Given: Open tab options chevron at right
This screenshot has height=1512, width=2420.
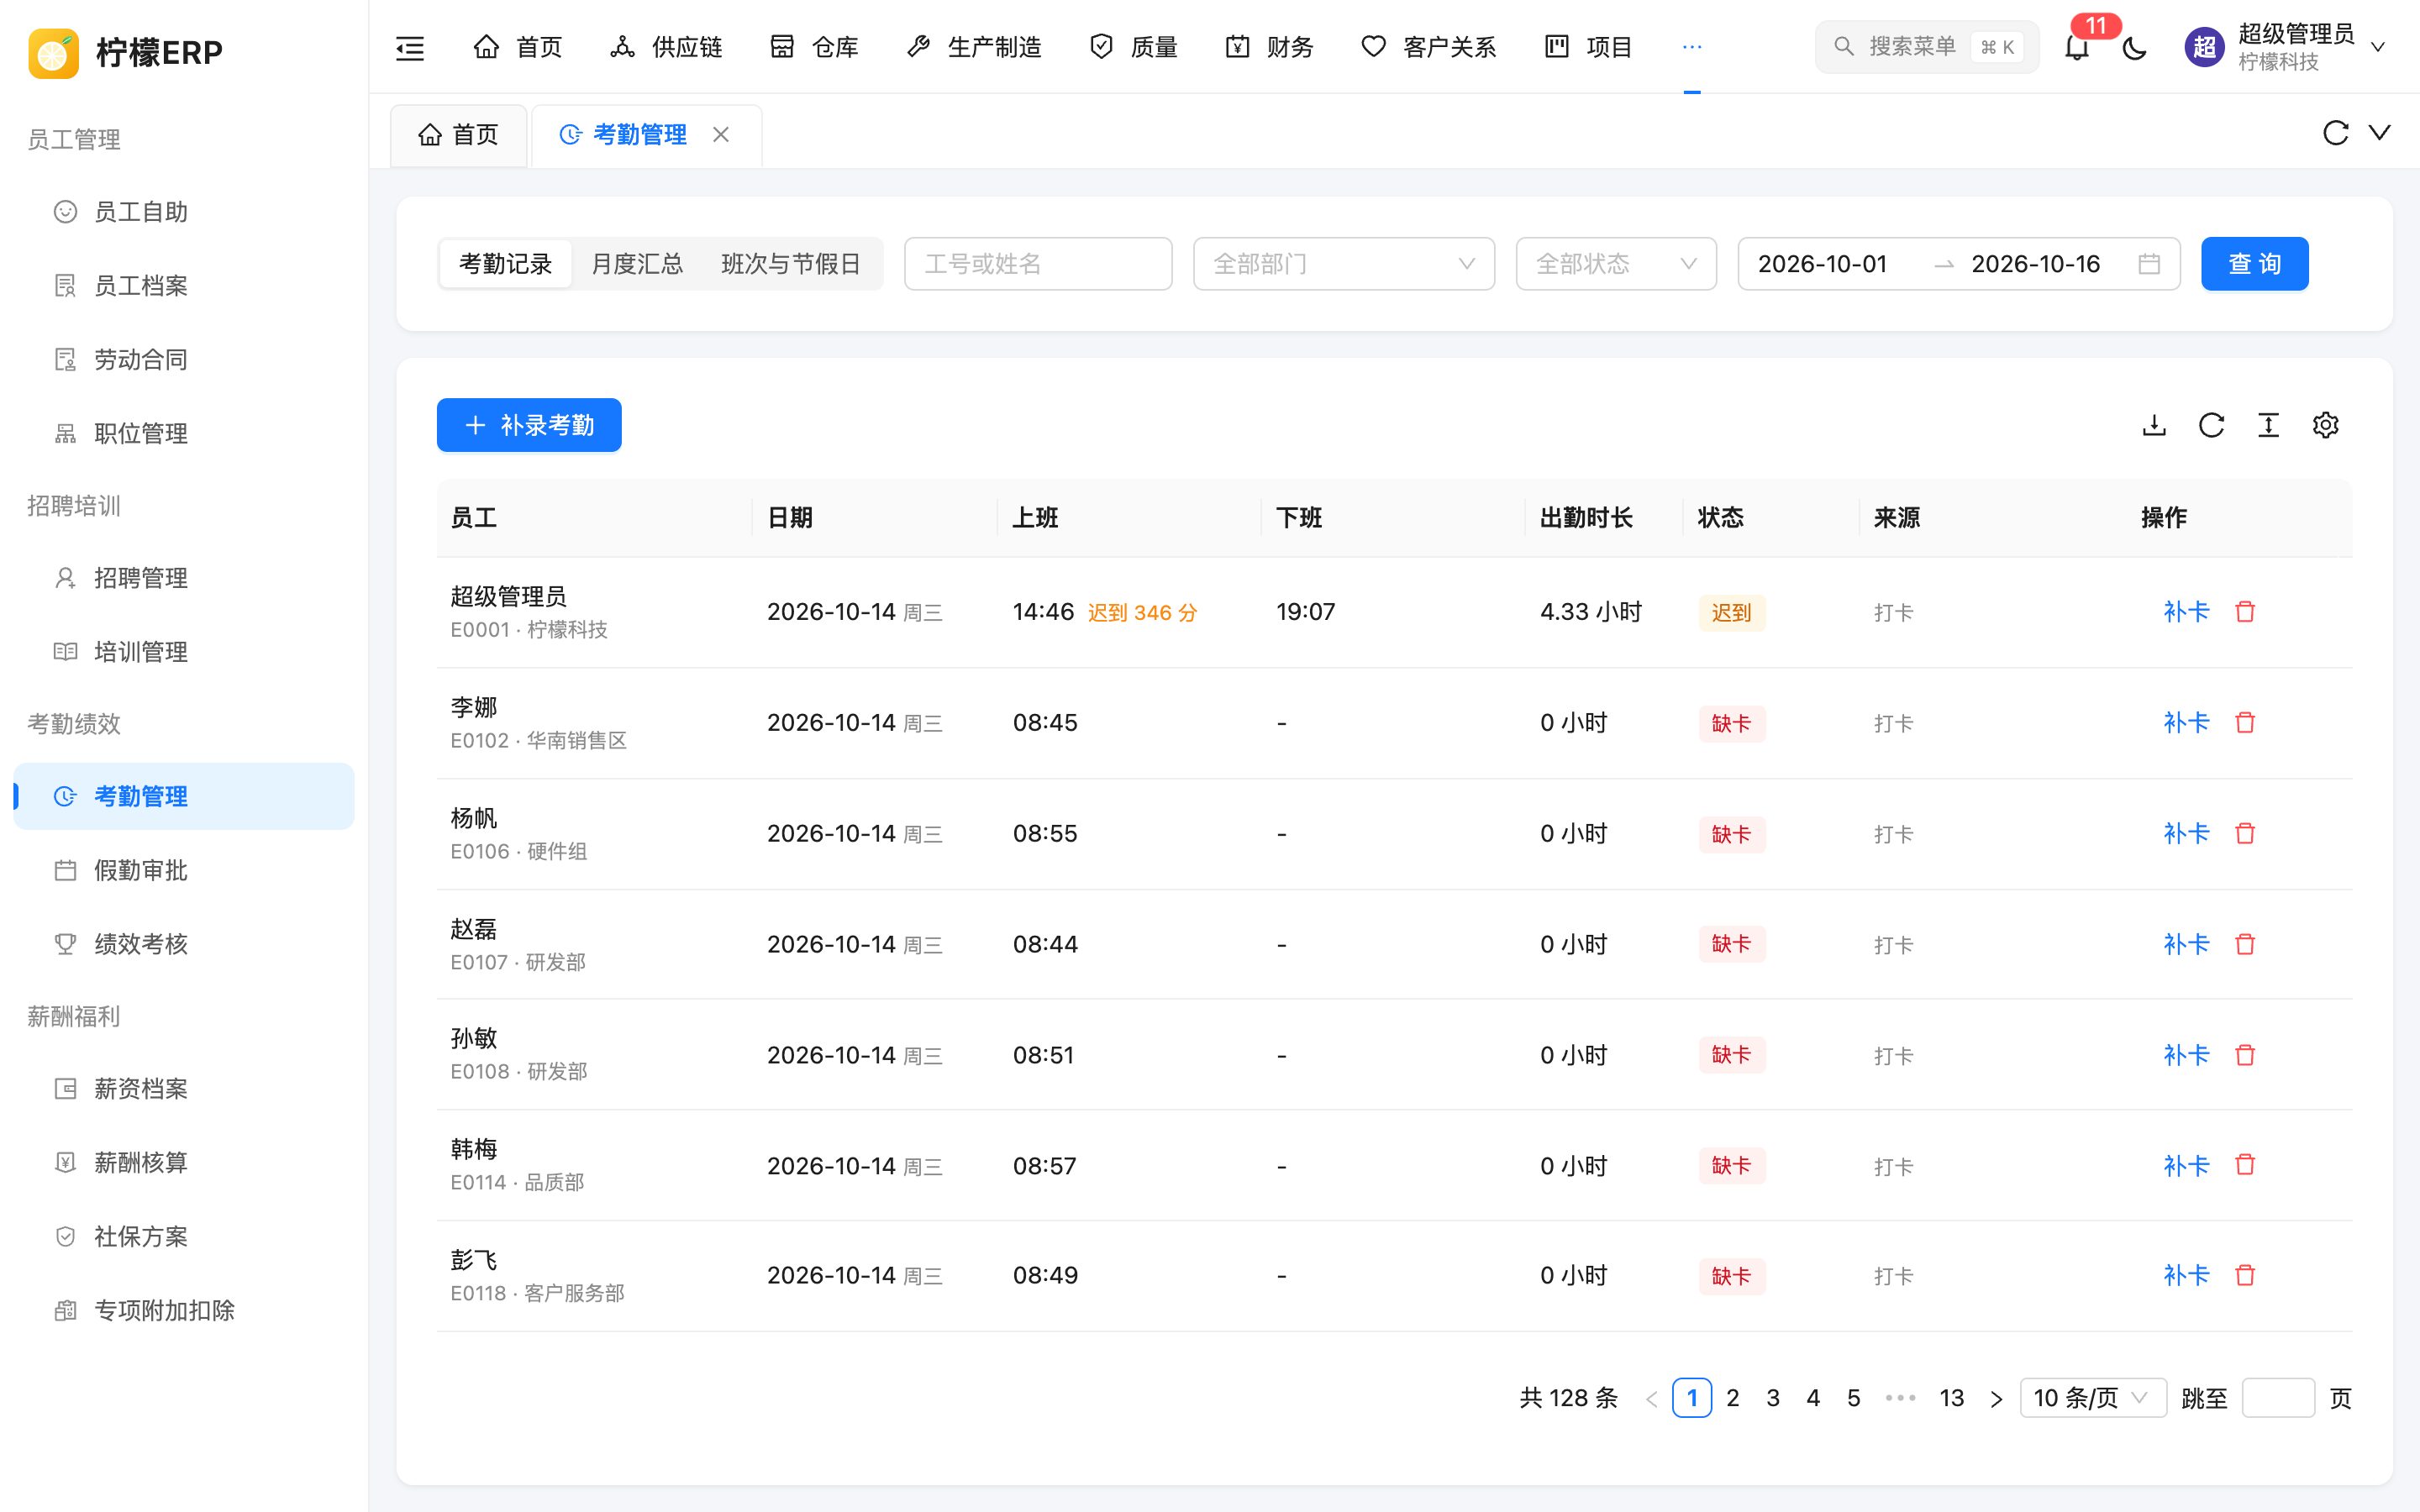Looking at the screenshot, I should coord(2380,133).
